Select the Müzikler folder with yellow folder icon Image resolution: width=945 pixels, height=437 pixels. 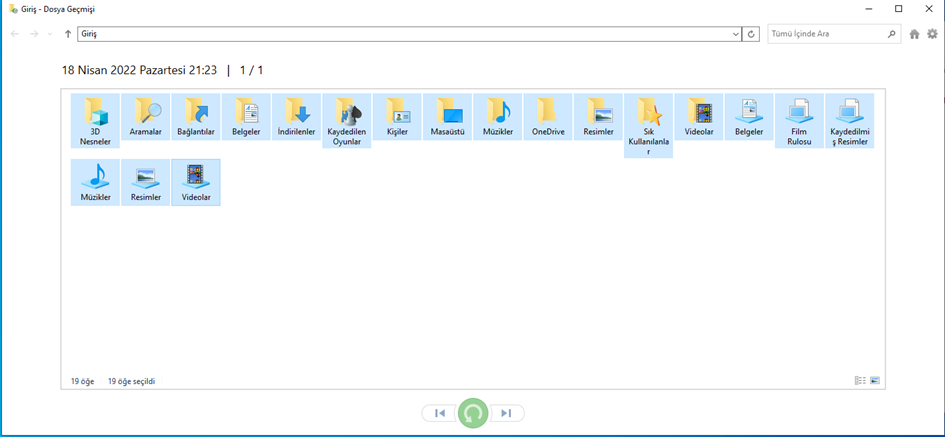[498, 117]
